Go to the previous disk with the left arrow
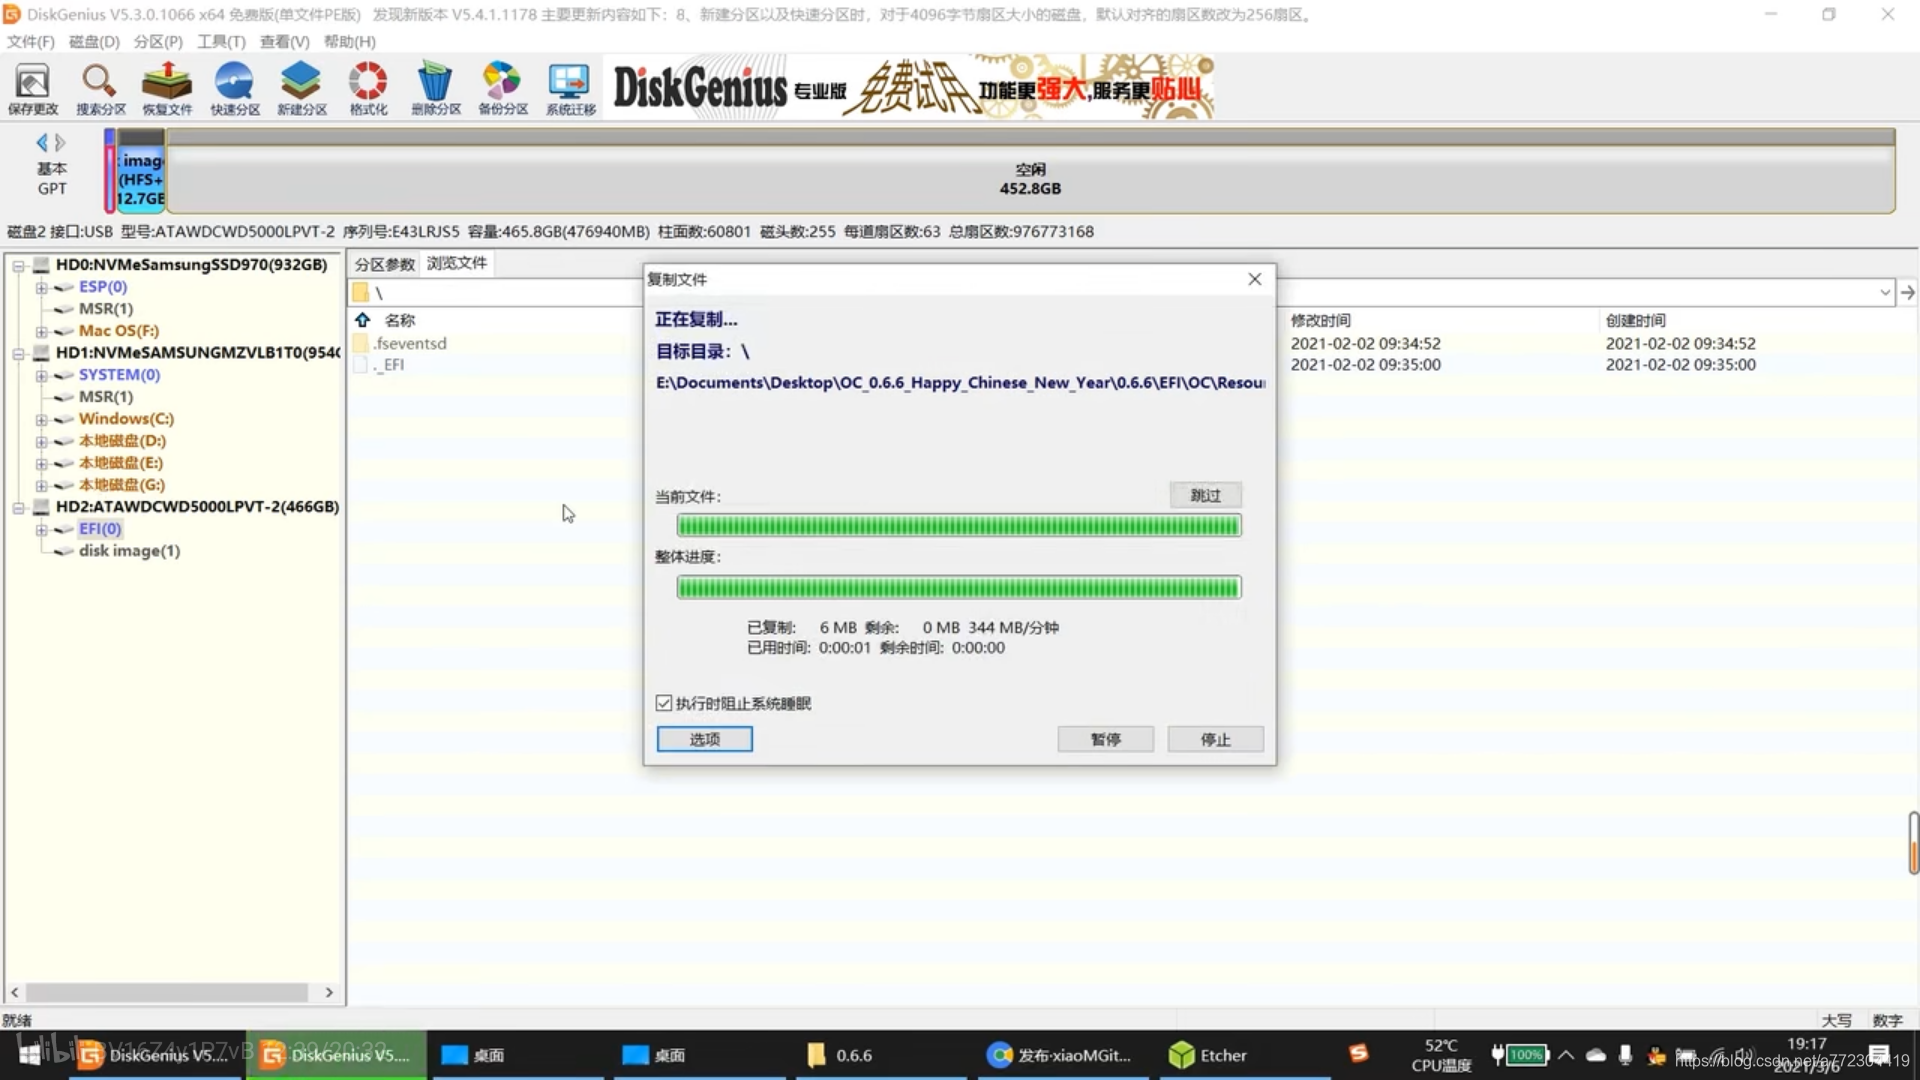This screenshot has width=1920, height=1080. tap(42, 142)
